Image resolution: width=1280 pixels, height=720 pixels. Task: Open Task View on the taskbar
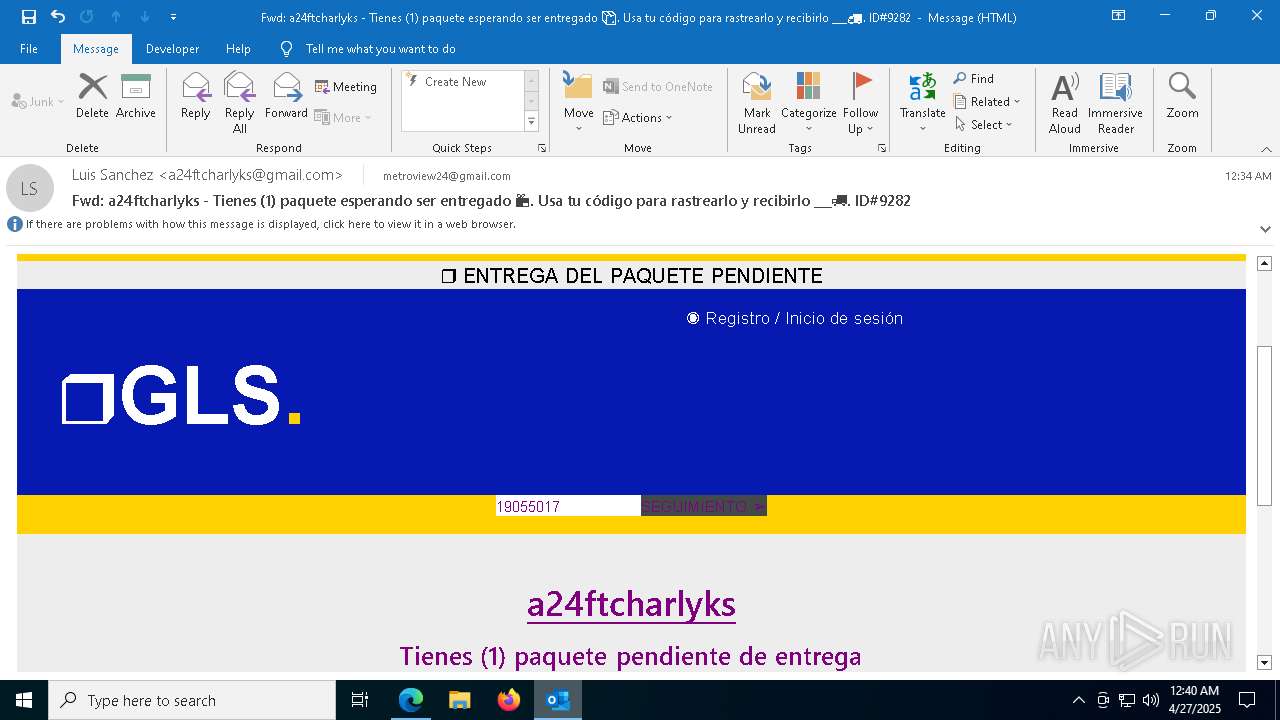click(360, 700)
